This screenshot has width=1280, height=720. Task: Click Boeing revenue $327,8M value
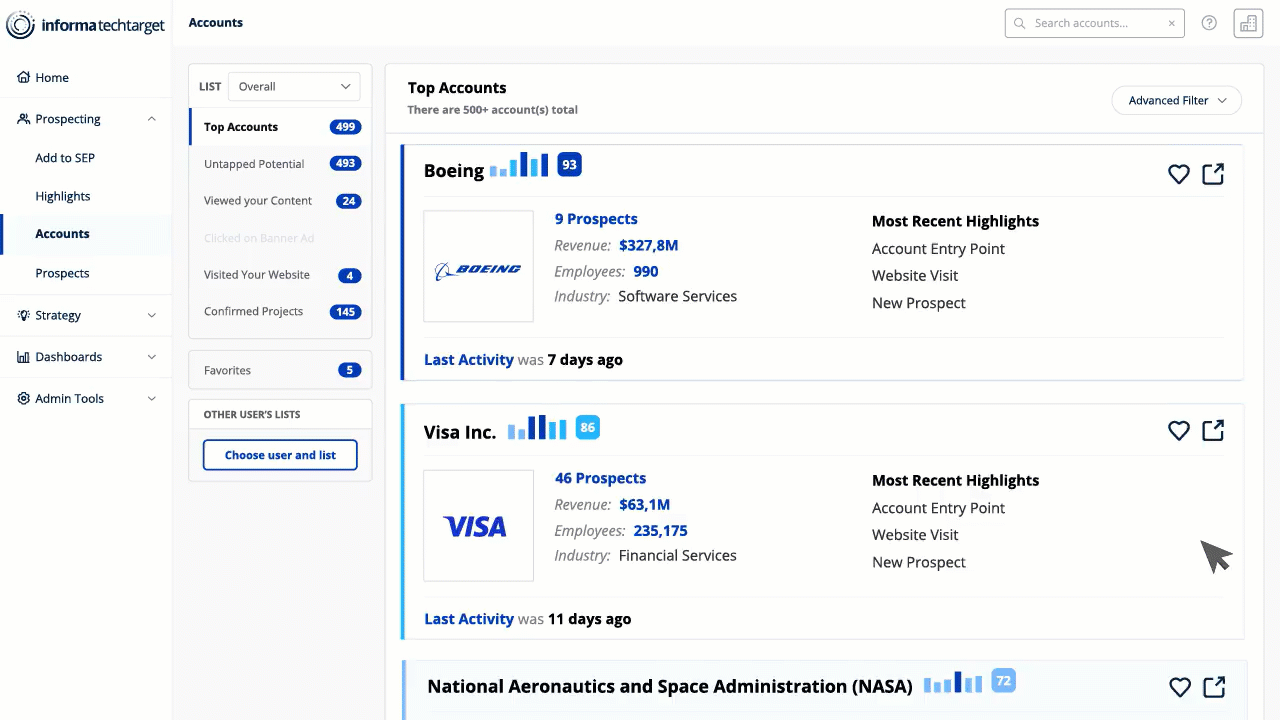click(x=649, y=245)
